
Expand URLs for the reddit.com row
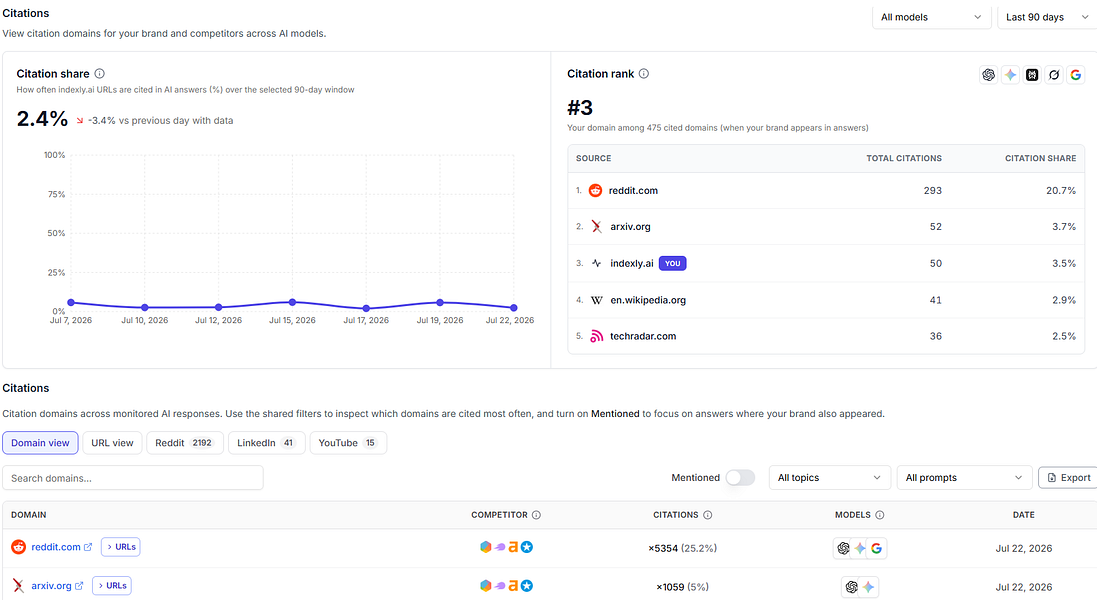121,547
